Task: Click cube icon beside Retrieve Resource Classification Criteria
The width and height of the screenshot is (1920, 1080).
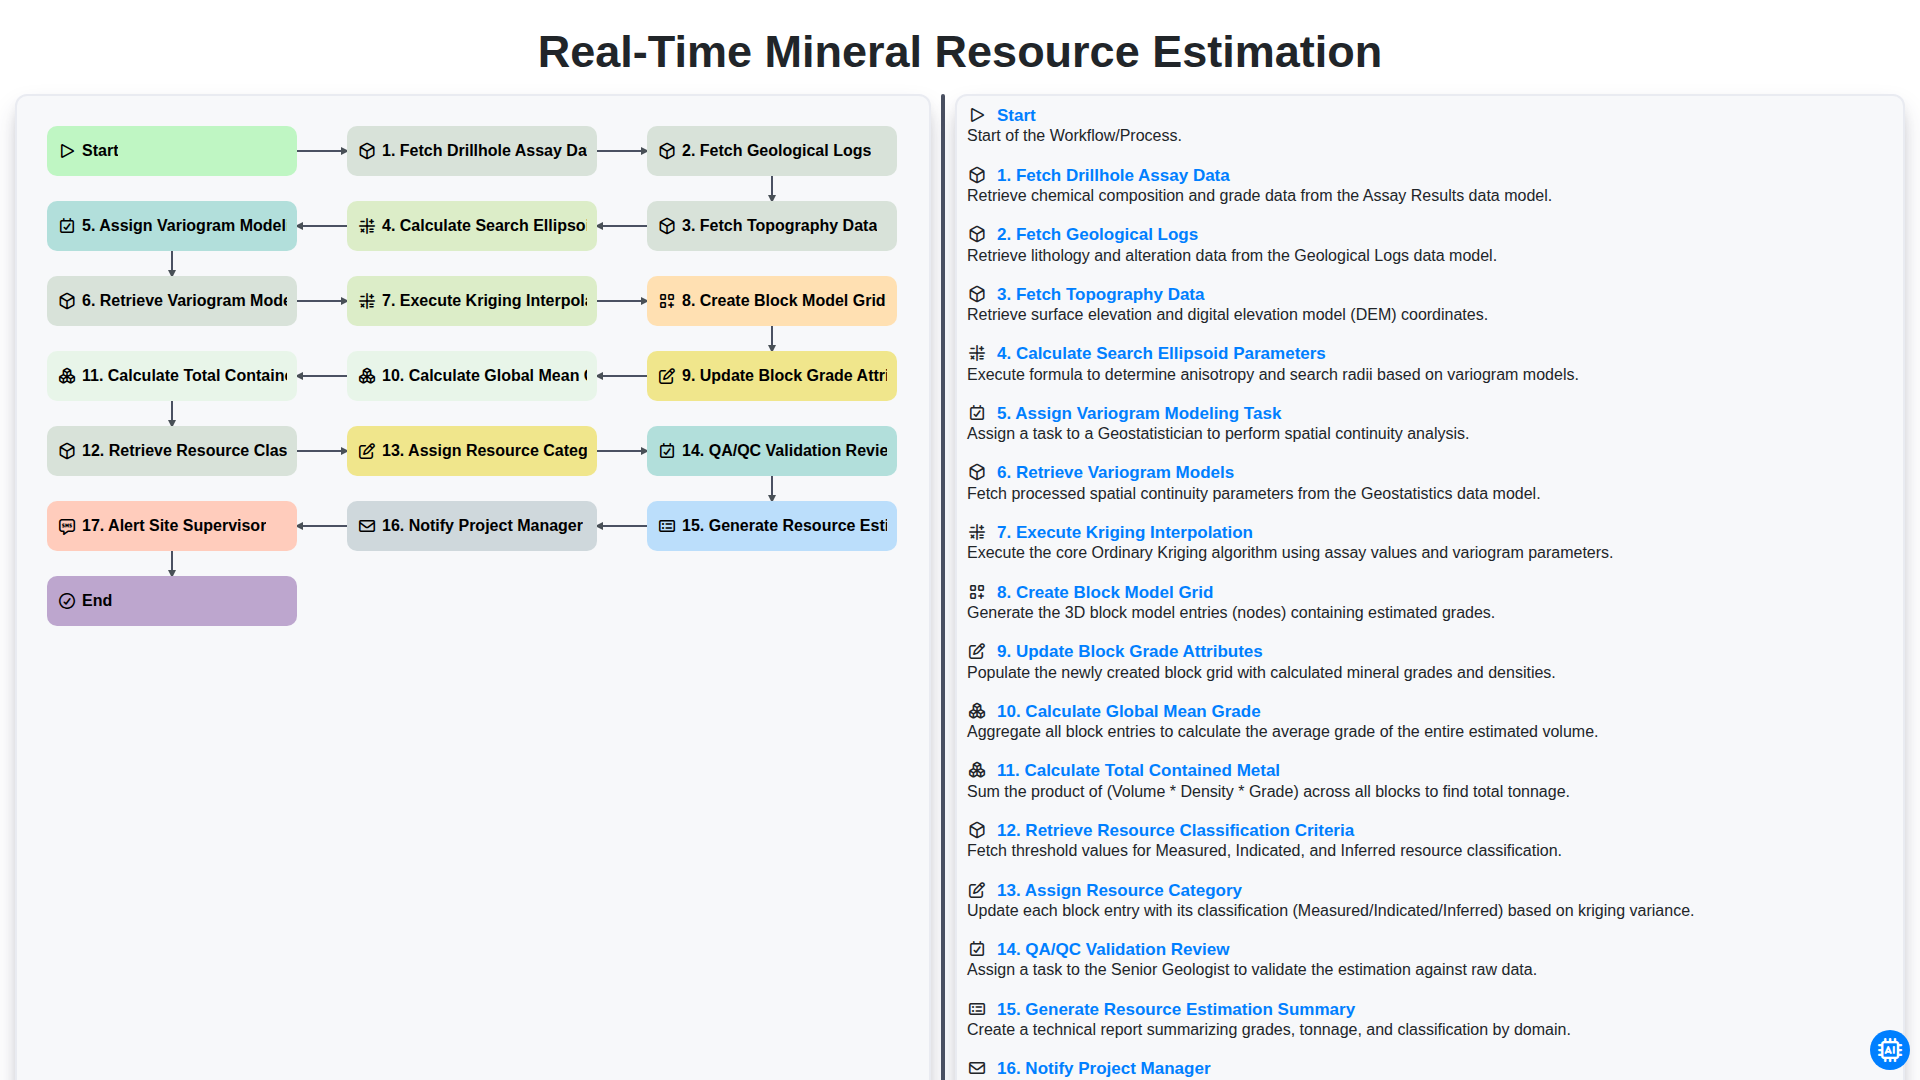Action: [977, 830]
